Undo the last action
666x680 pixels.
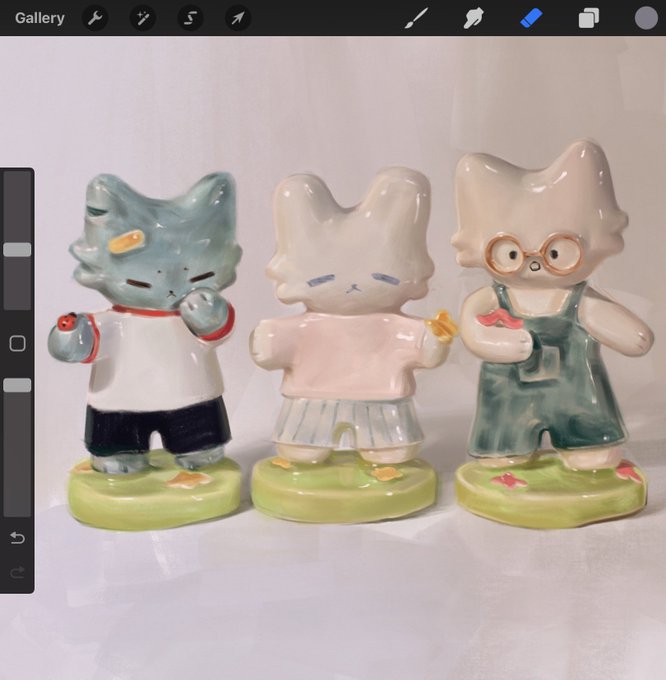coord(17,538)
